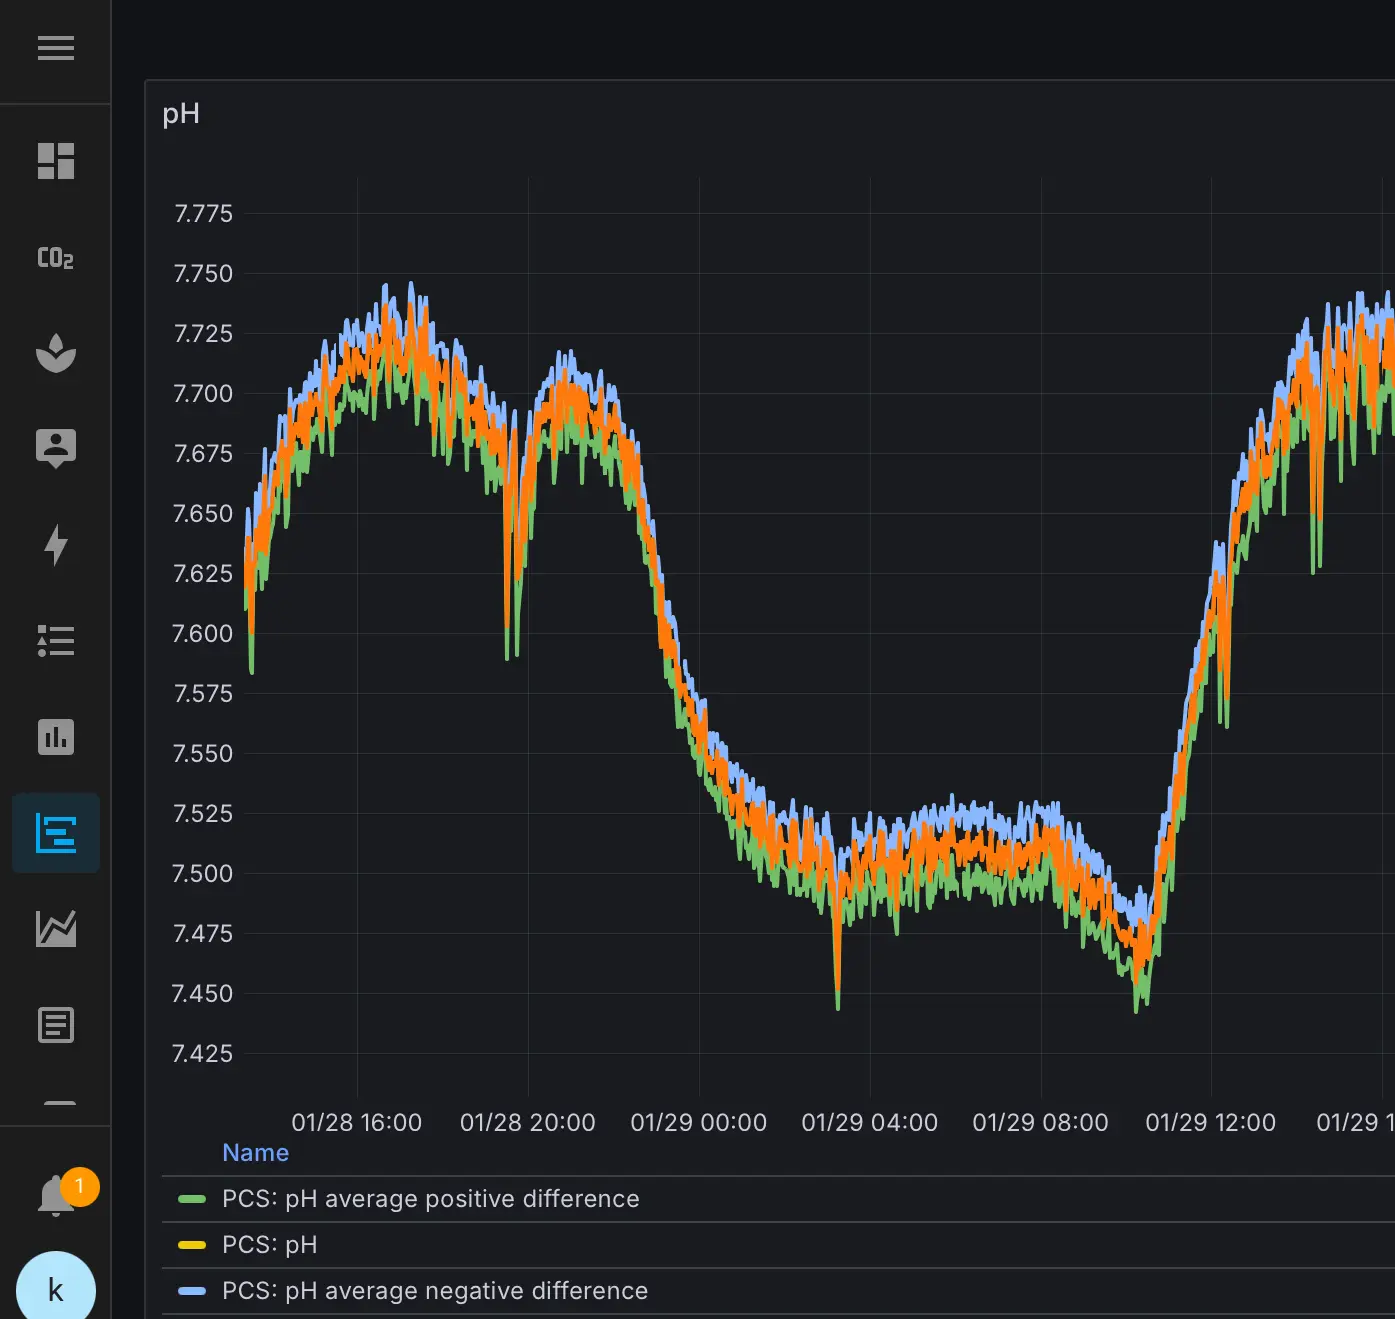The image size is (1395, 1319).
Task: Select the lightning bolt energy icon
Action: (x=56, y=545)
